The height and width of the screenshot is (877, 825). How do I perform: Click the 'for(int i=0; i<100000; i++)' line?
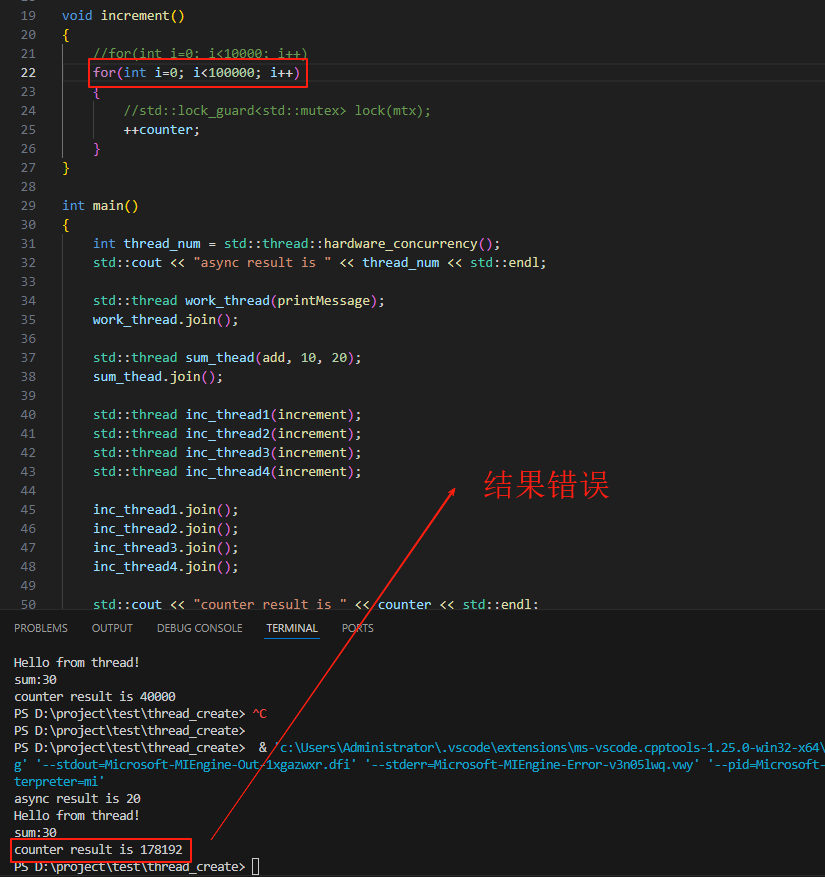pos(196,73)
